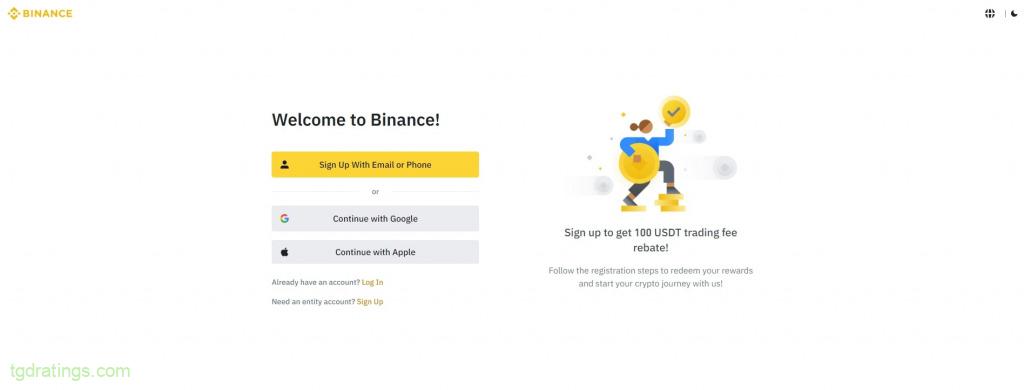Click the coin-carrying character illustration
Screen dimensions: 1024x390
(650, 155)
